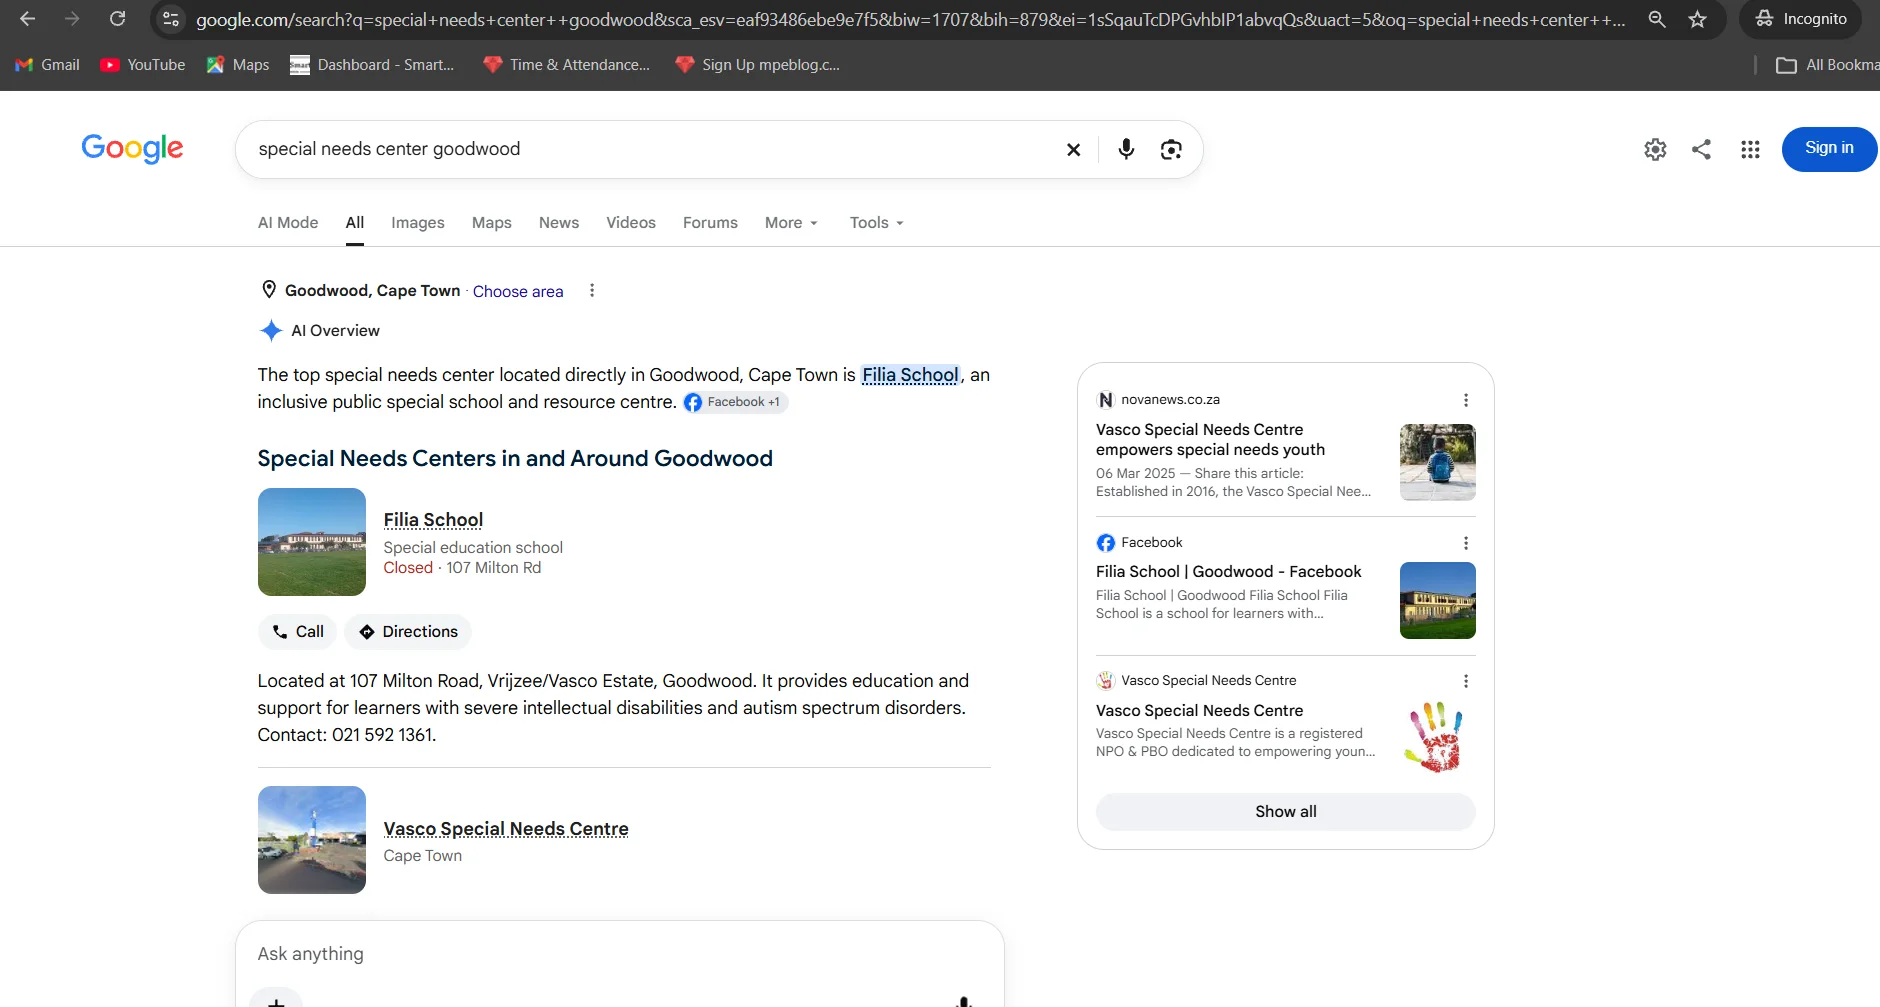1880x1007 pixels.
Task: Open Filia School | Goodwood - Facebook result
Action: tap(1229, 572)
